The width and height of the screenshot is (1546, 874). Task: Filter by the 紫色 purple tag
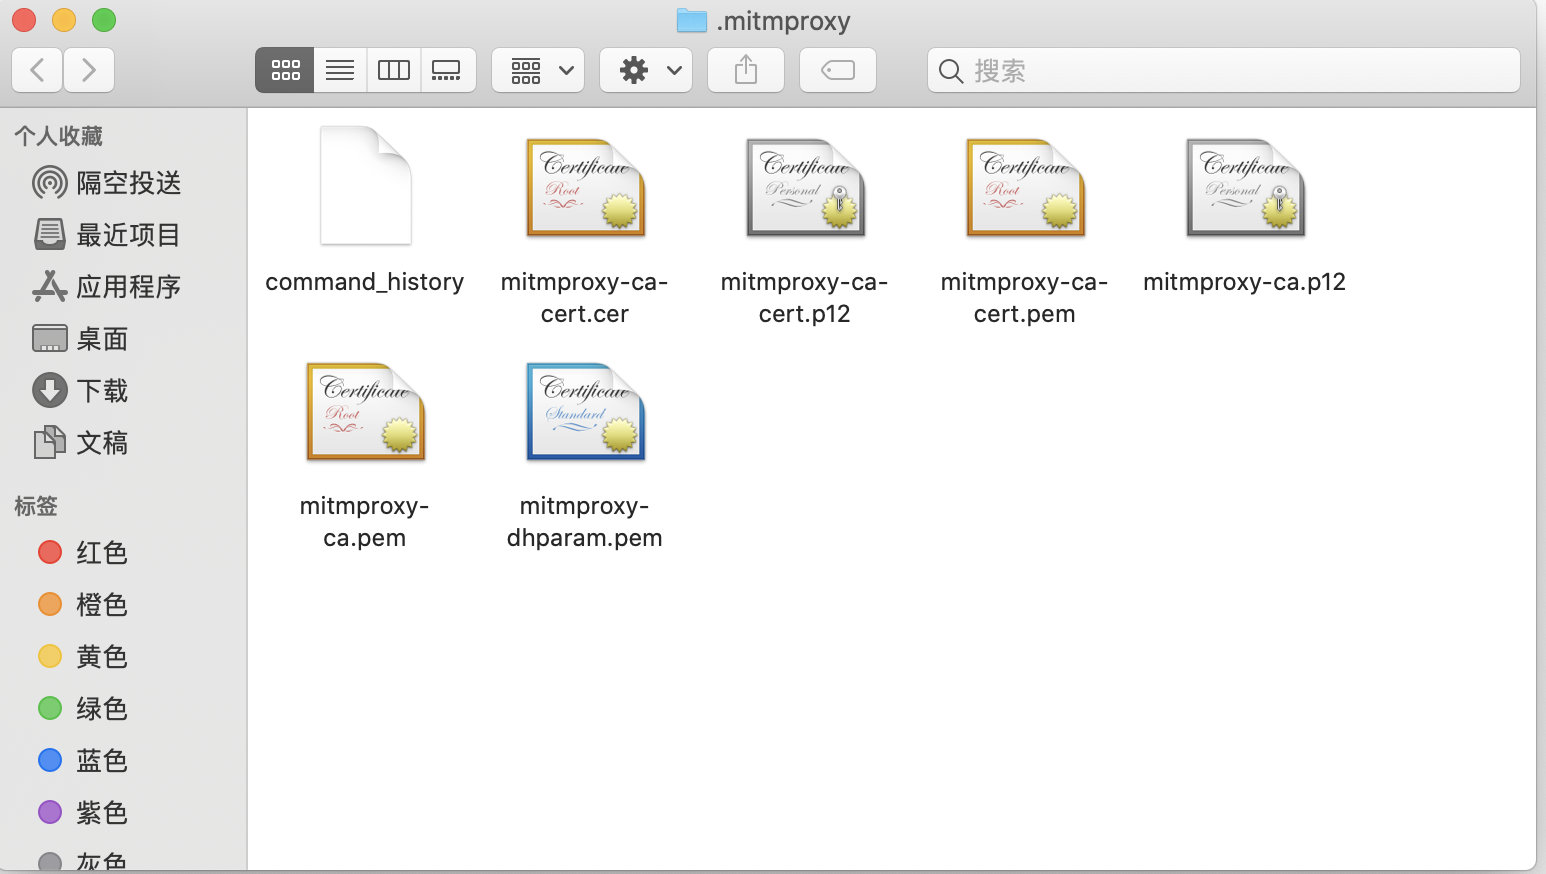point(124,813)
